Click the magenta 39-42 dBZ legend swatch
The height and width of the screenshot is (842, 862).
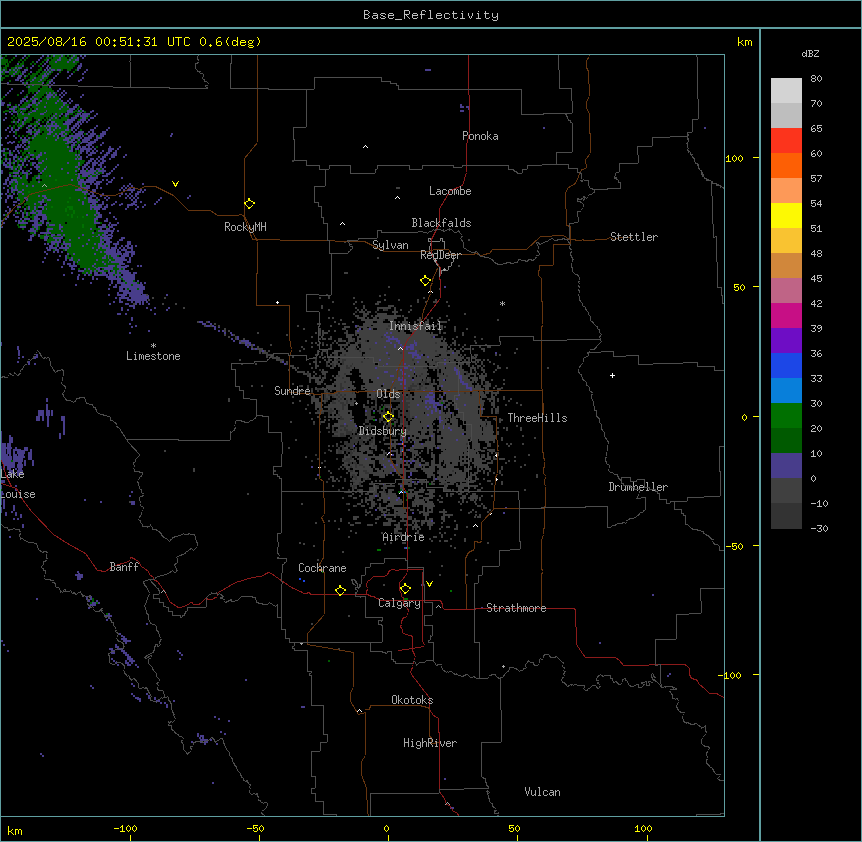coord(786,315)
